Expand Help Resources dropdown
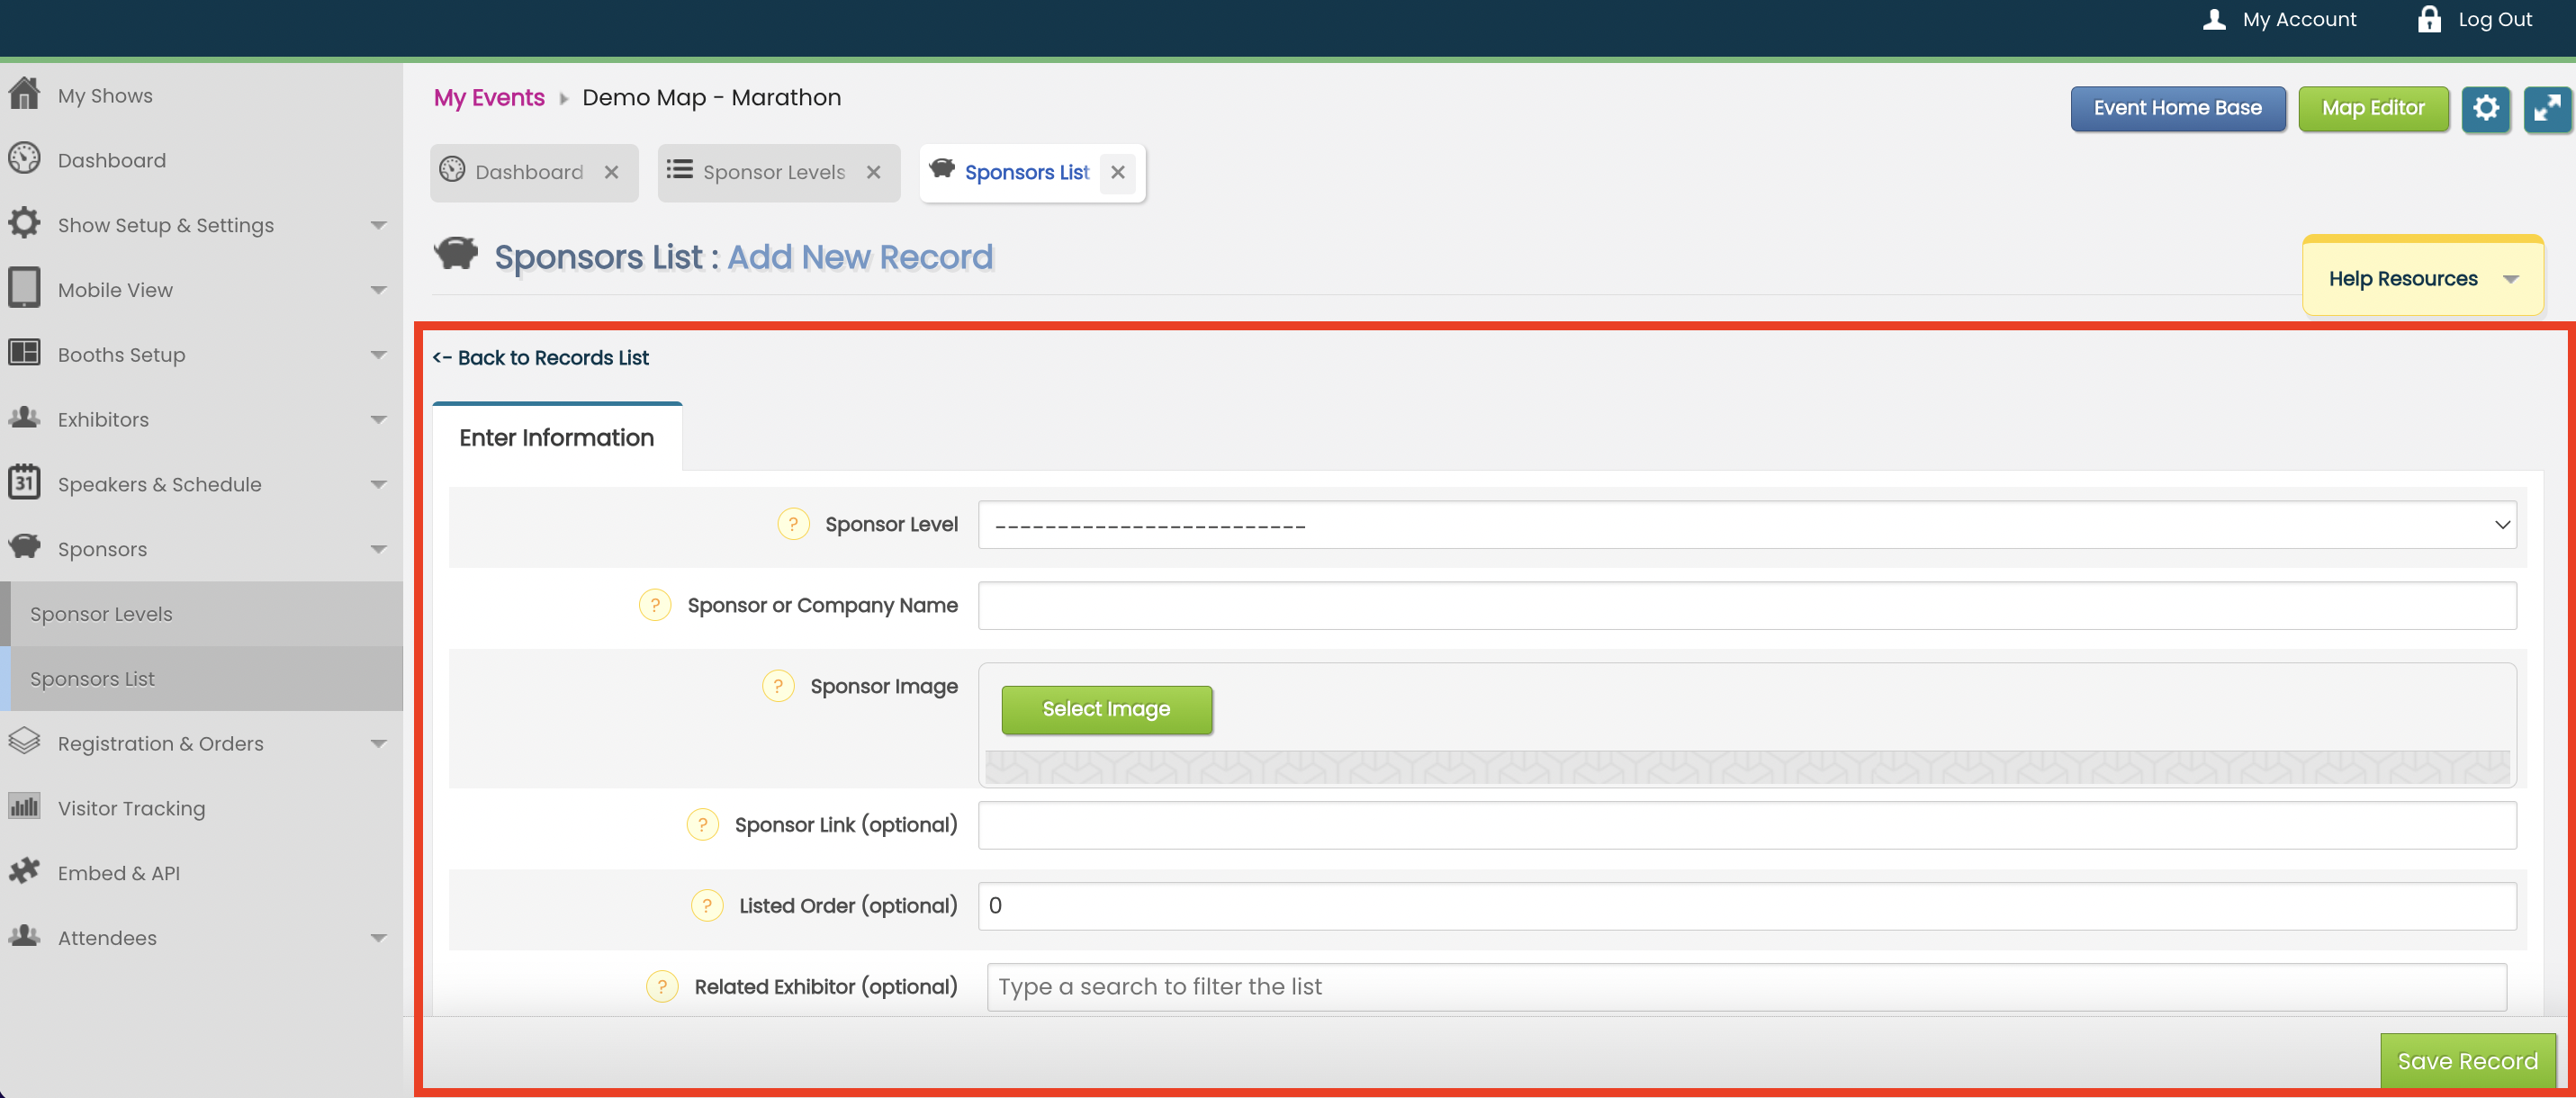Image resolution: width=2576 pixels, height=1098 pixels. coord(2423,278)
